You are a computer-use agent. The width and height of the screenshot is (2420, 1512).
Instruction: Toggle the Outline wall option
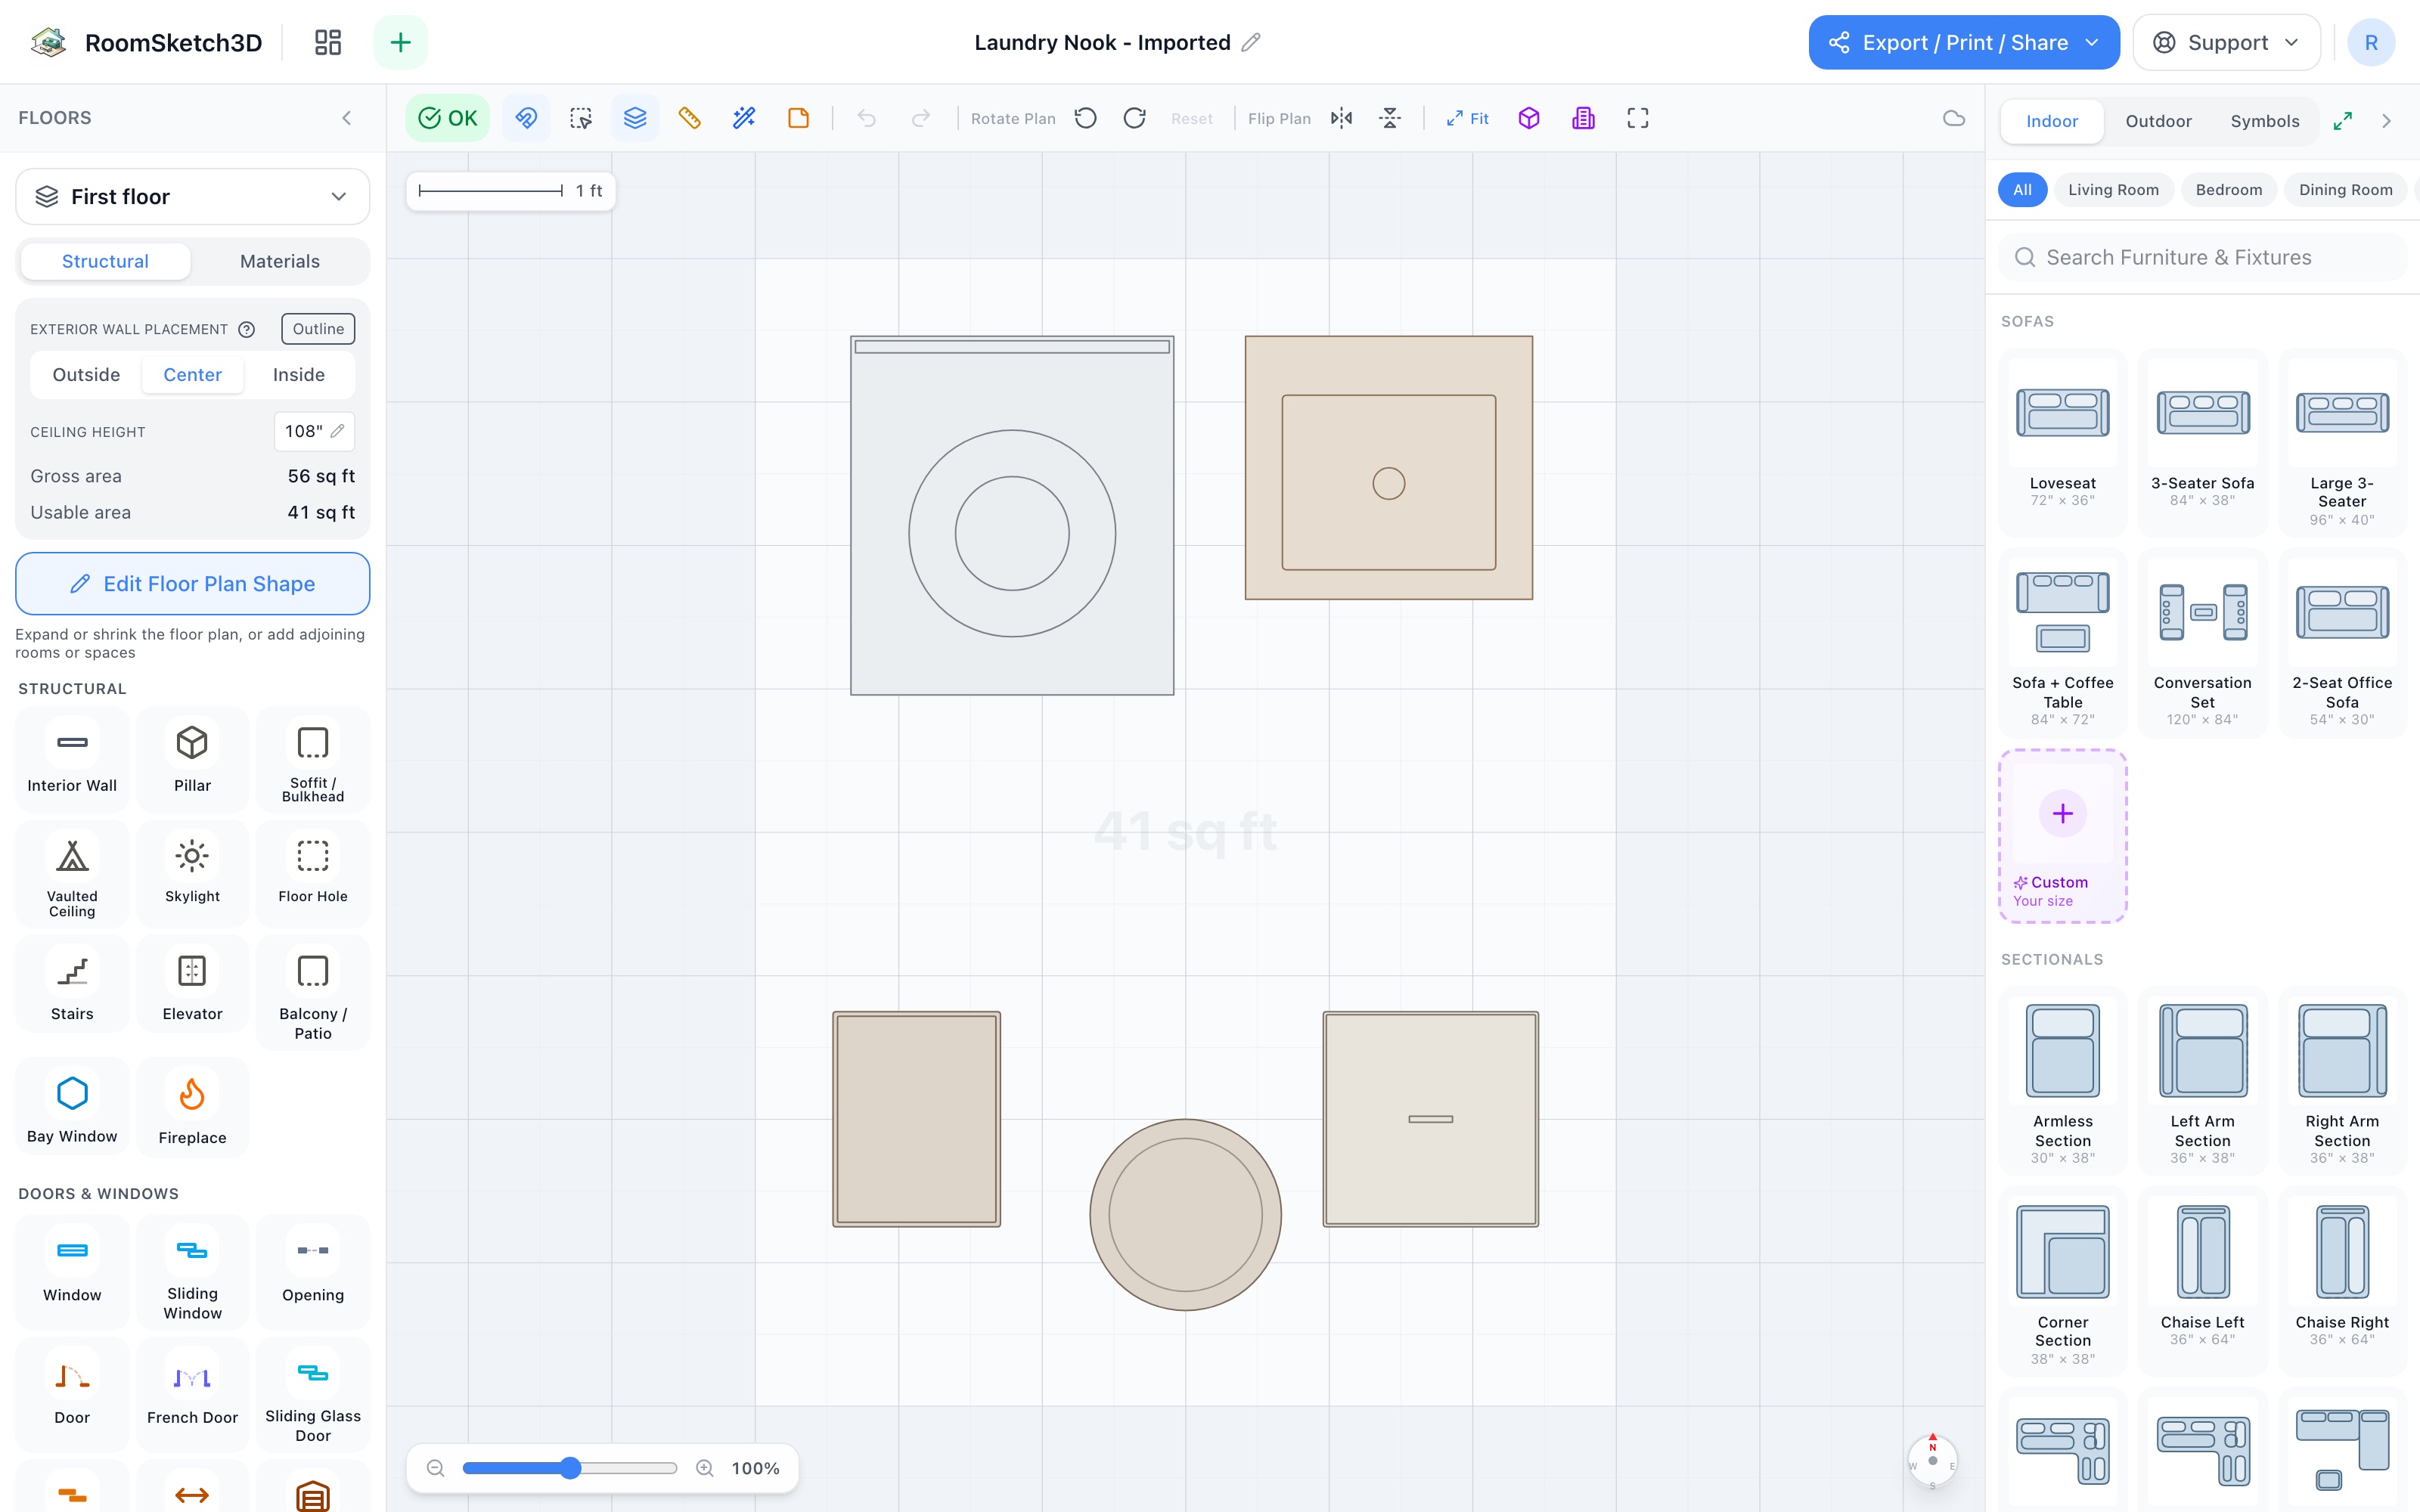[x=318, y=329]
